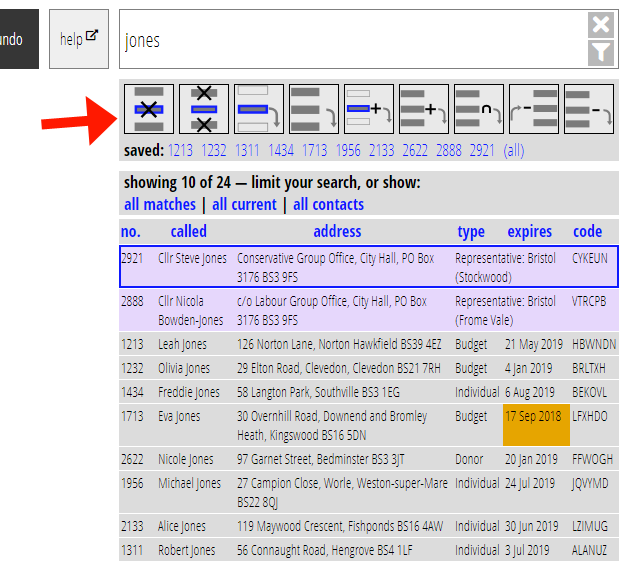Open saved record 2921 link
Screen dimensions: 625x575
[x=482, y=151]
